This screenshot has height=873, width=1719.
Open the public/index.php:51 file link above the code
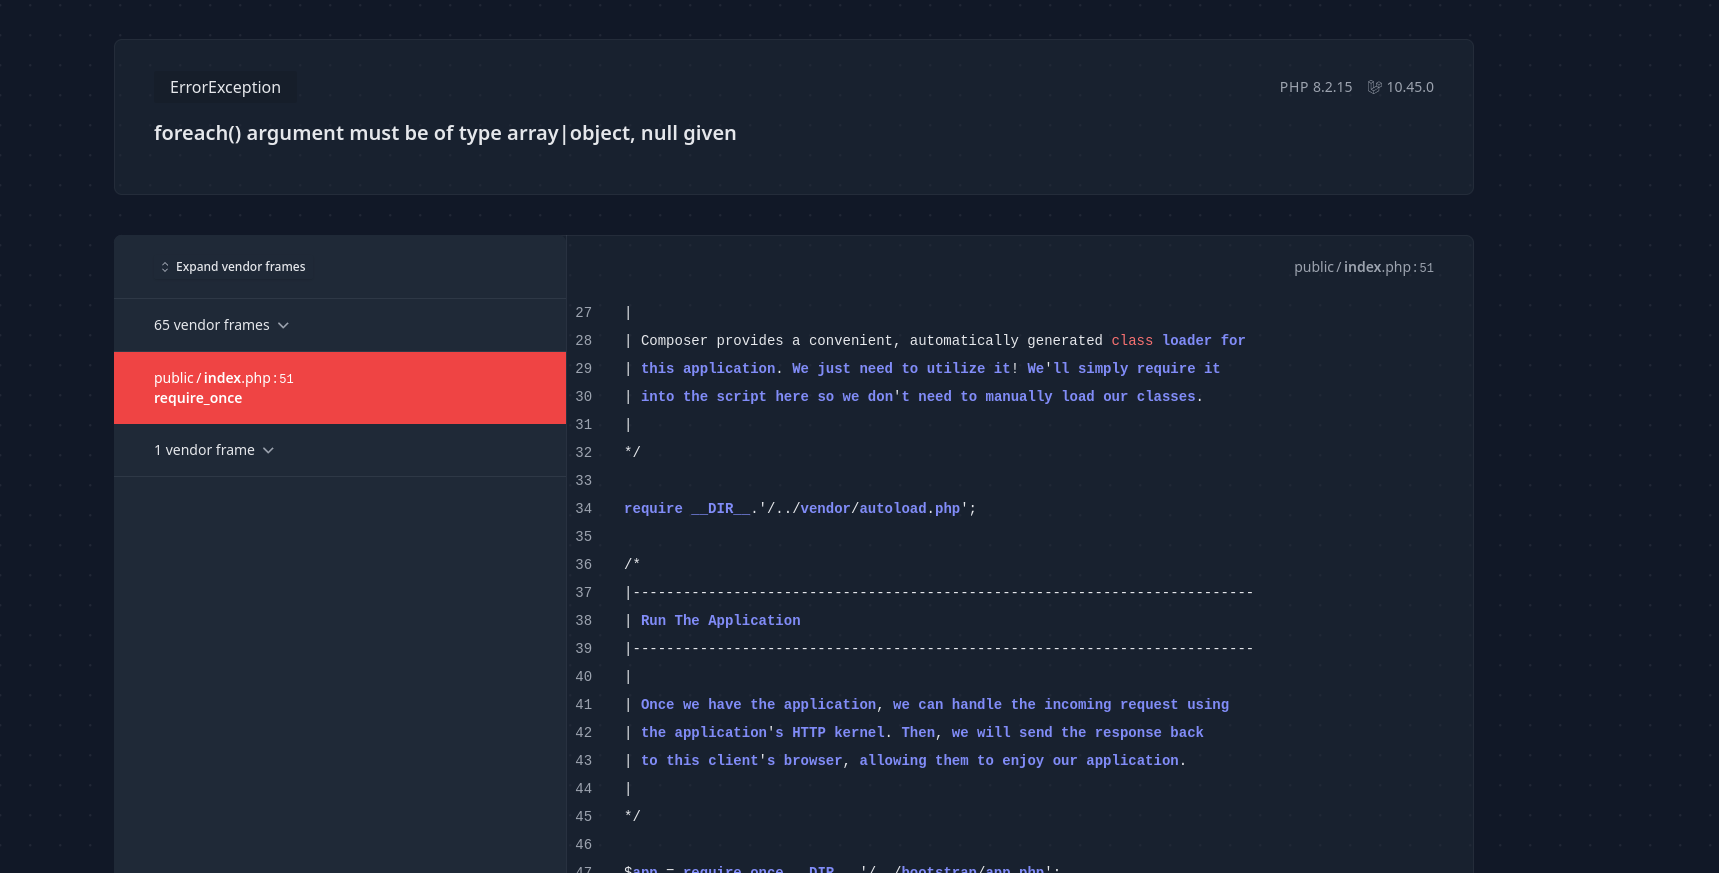tap(1364, 267)
